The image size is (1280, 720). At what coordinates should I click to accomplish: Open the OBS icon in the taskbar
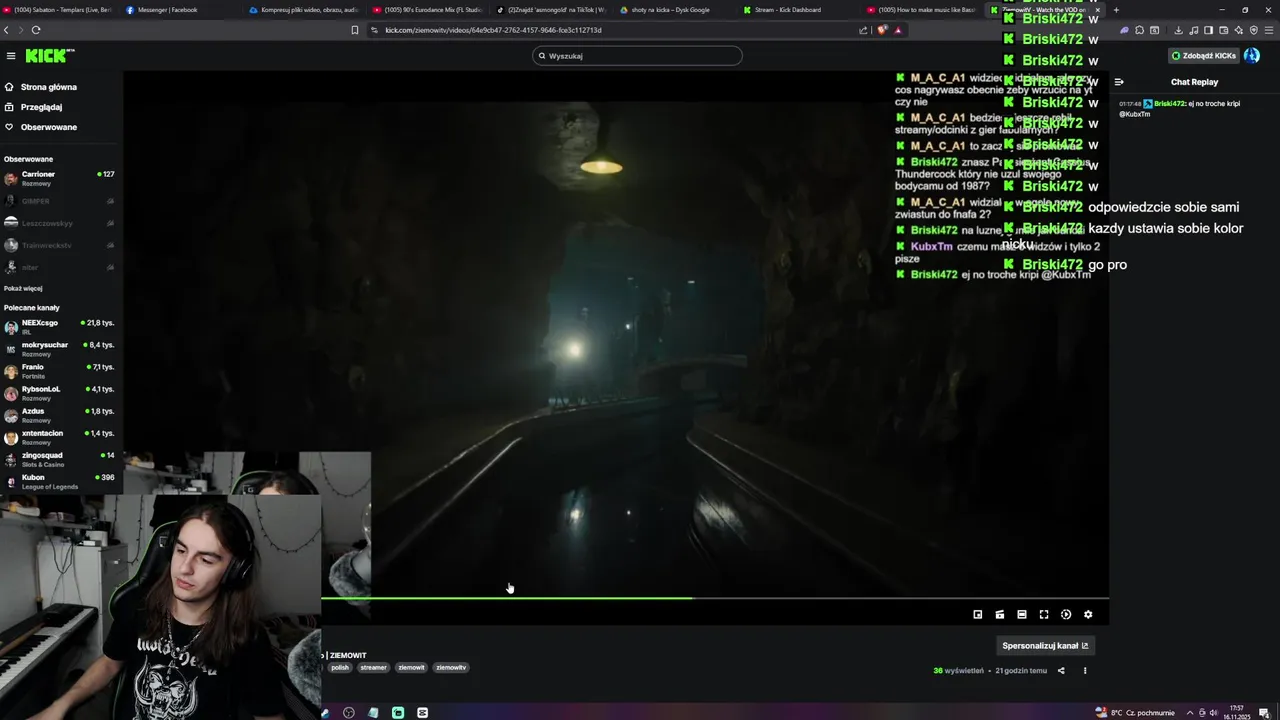349,713
